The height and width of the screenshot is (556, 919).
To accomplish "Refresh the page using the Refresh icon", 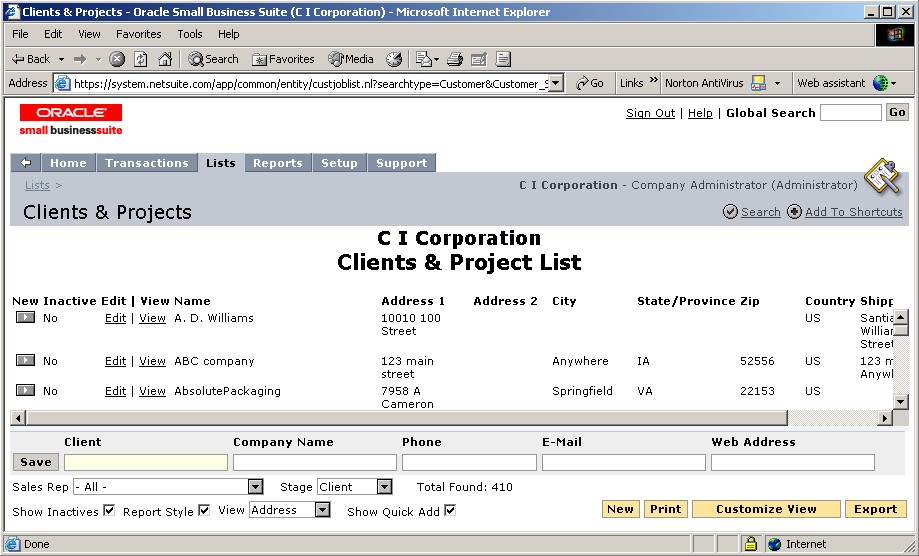I will 141,59.
